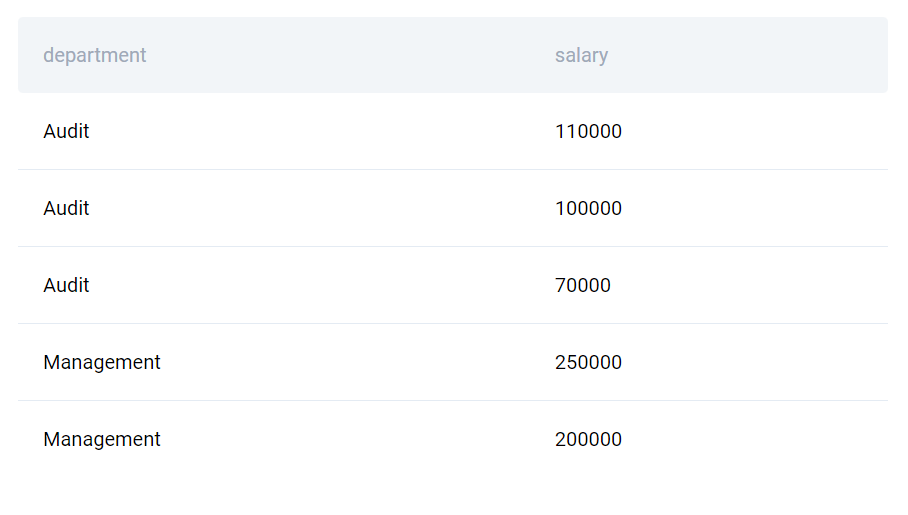The image size is (908, 515).
Task: Select the 250000 salary cell
Action: click(x=588, y=363)
